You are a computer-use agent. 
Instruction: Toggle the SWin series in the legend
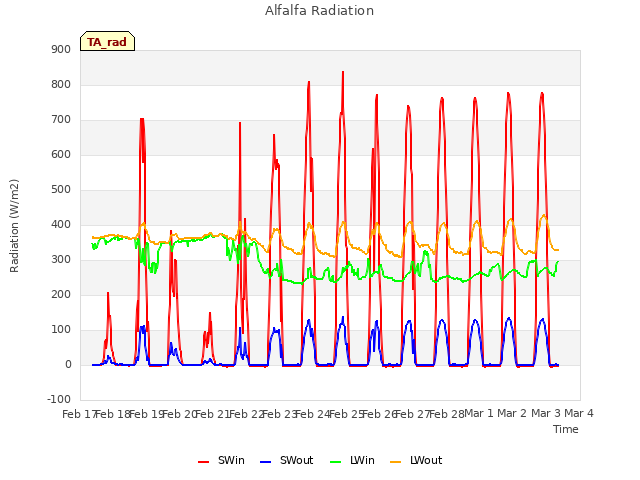(x=221, y=460)
